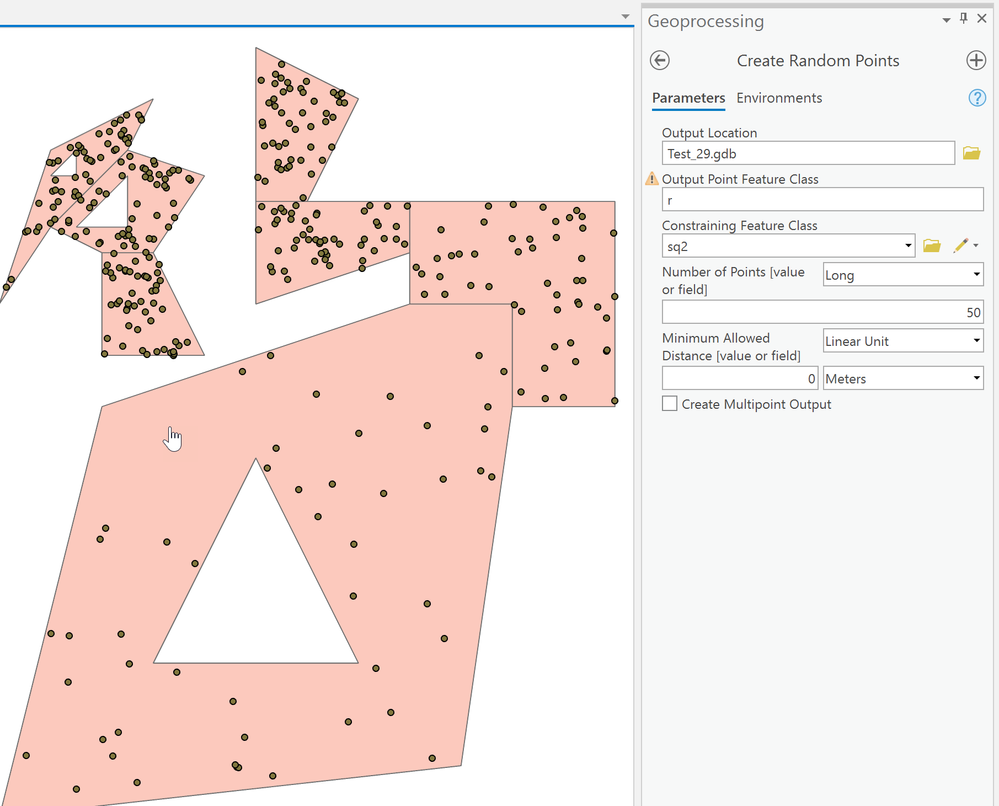This screenshot has height=806, width=999.
Task: Click the warning icon by Output Point Feature Class
Action: [x=651, y=179]
